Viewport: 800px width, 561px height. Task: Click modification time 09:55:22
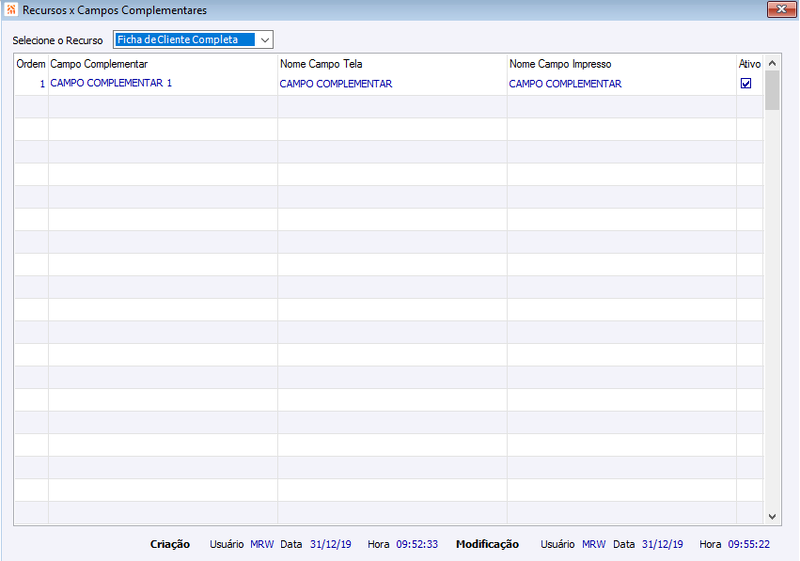[748, 544]
